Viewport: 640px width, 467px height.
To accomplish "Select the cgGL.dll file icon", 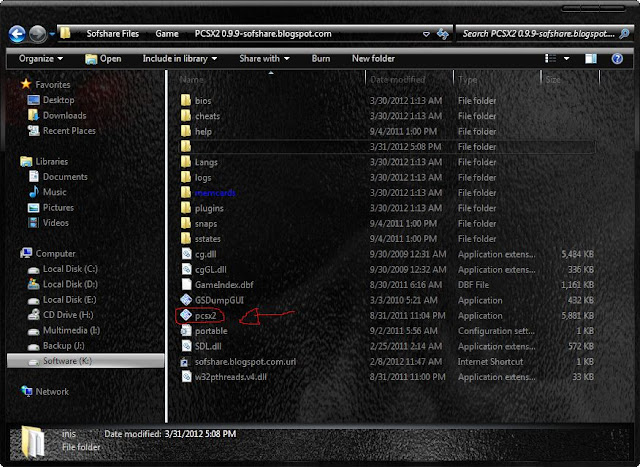I will (186, 269).
